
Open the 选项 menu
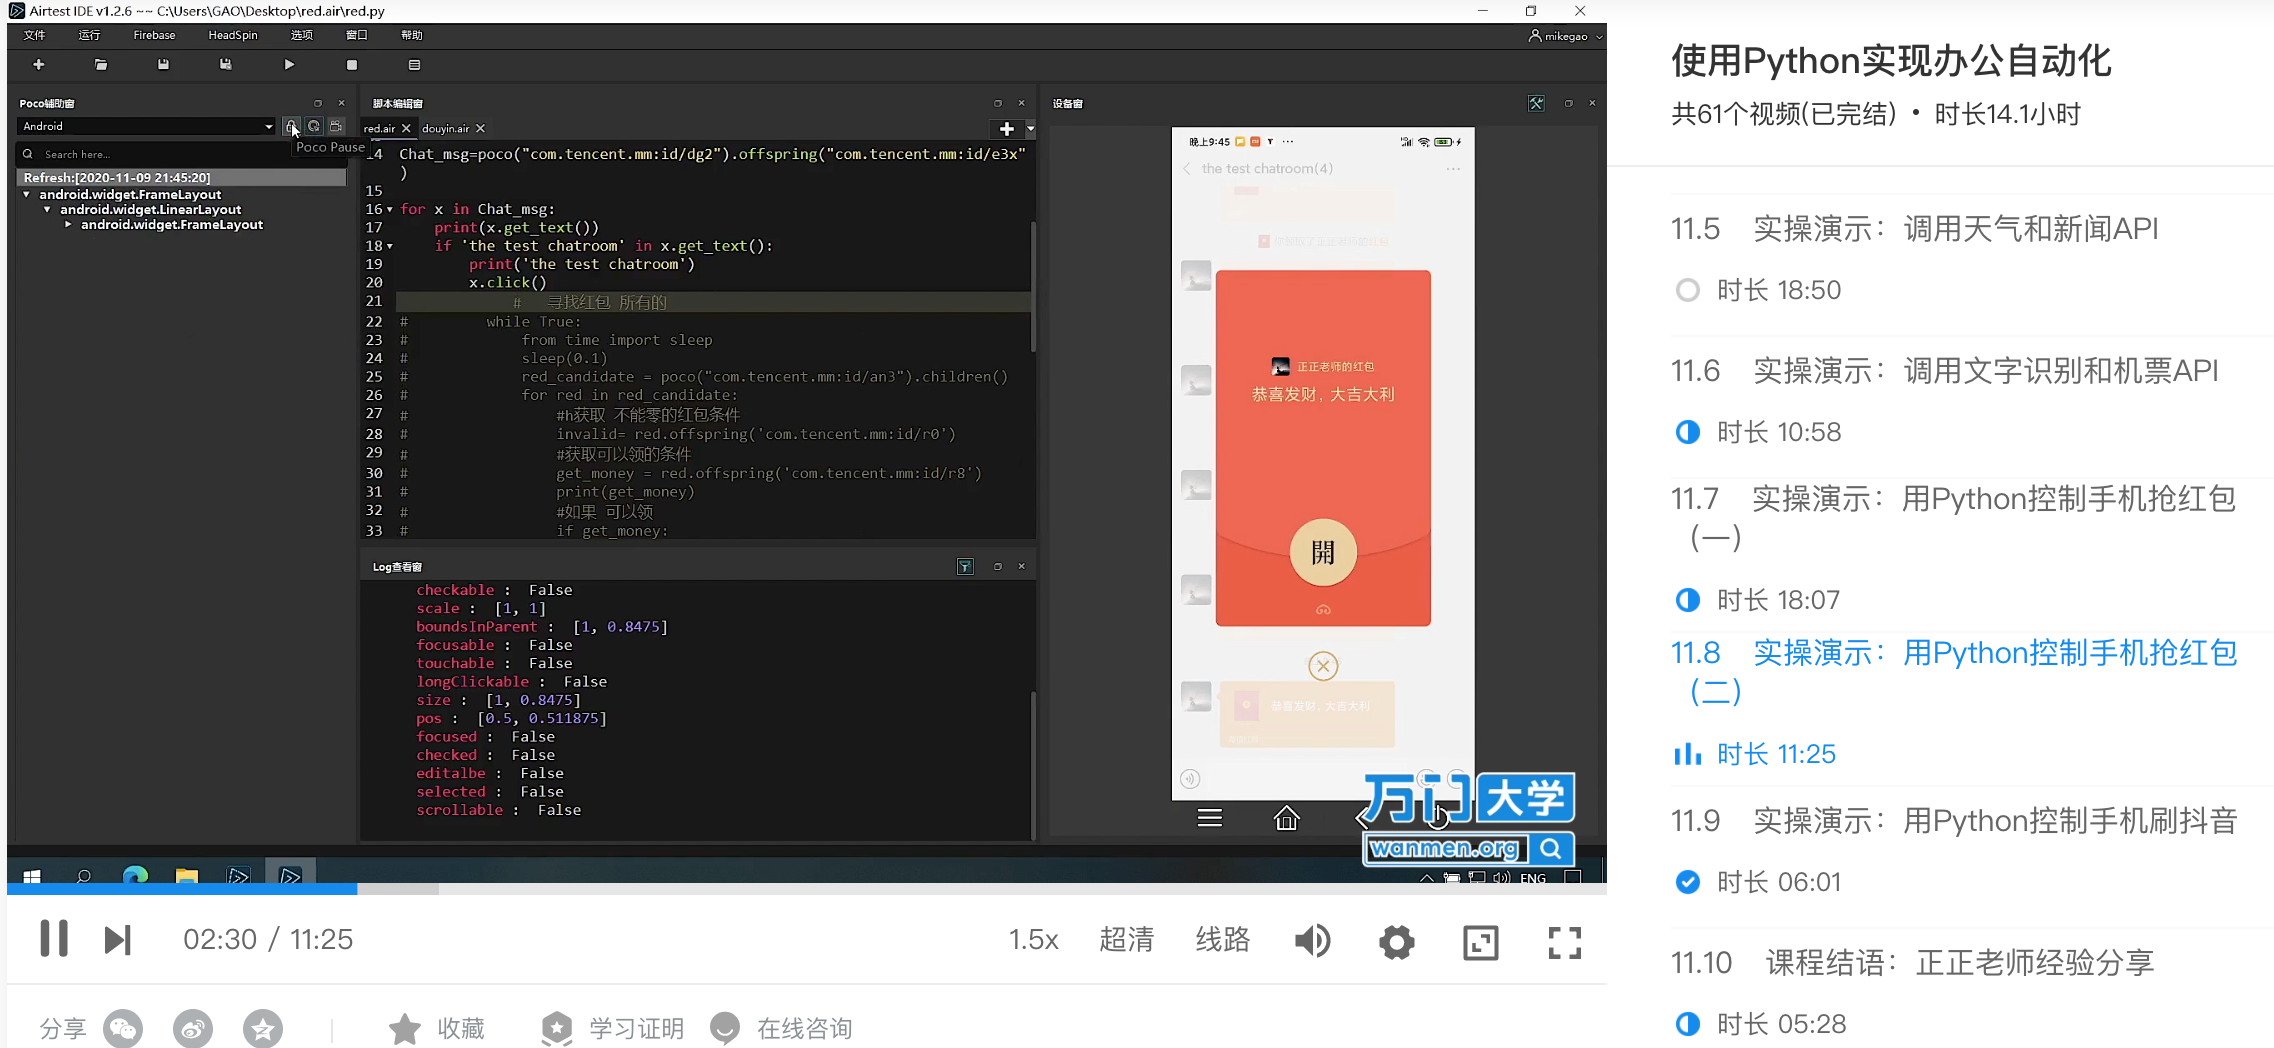301,35
